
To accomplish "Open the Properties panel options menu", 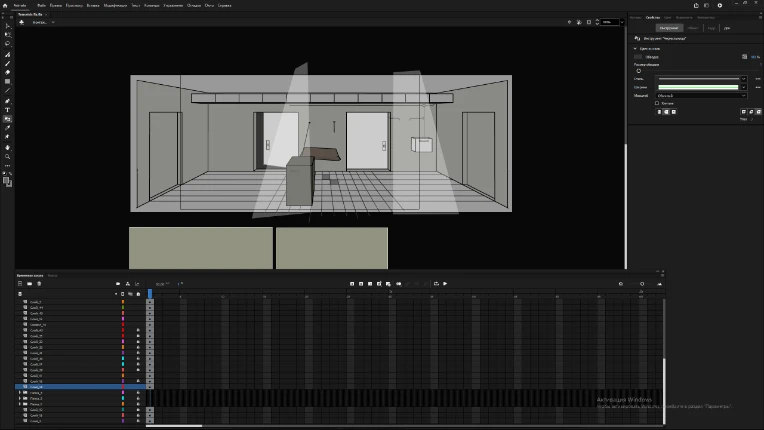I will click(760, 17).
